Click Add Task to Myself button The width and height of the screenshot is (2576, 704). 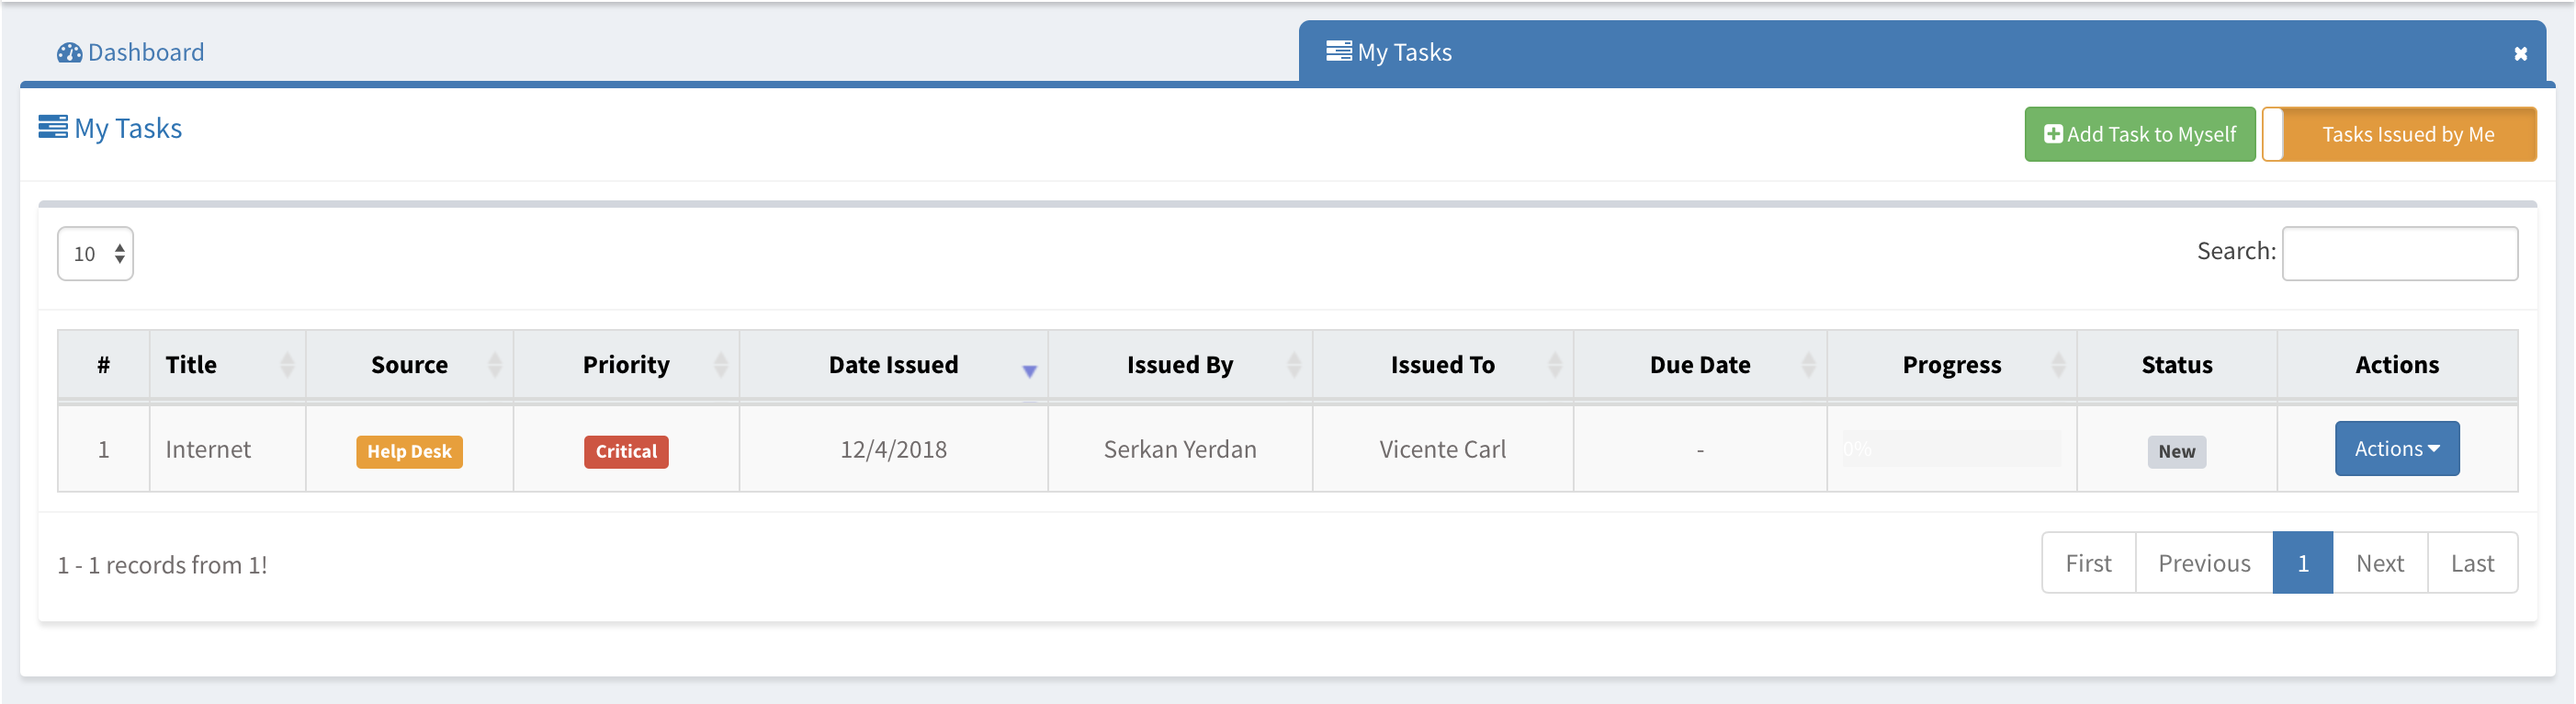[2139, 134]
